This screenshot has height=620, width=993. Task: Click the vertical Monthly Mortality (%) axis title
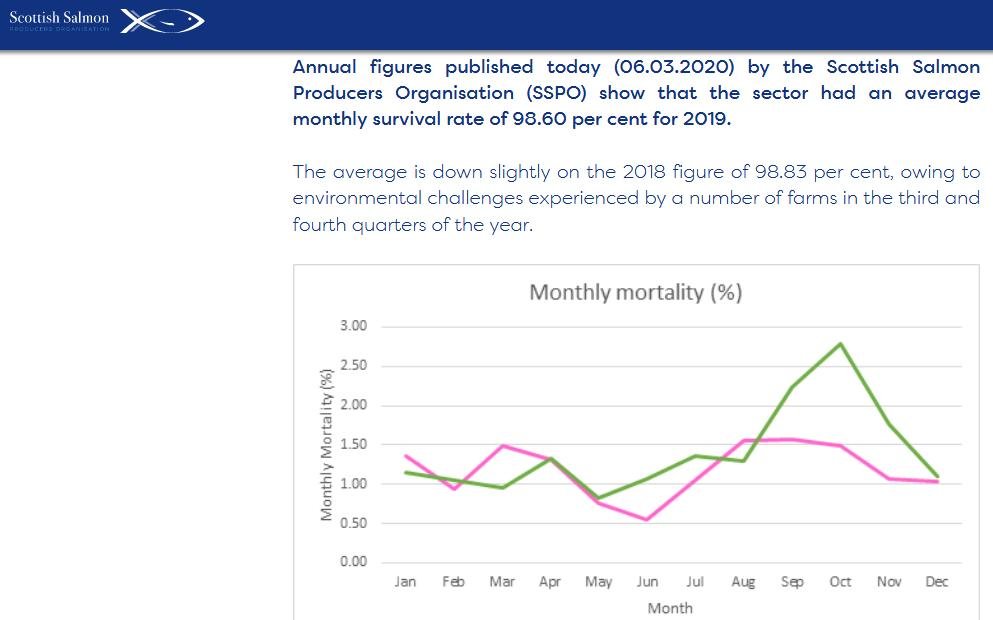tap(326, 444)
